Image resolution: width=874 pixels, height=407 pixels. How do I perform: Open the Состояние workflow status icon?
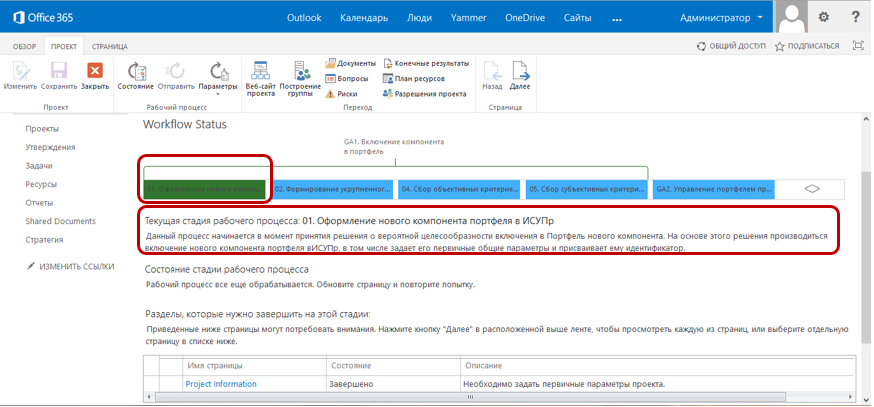point(135,71)
